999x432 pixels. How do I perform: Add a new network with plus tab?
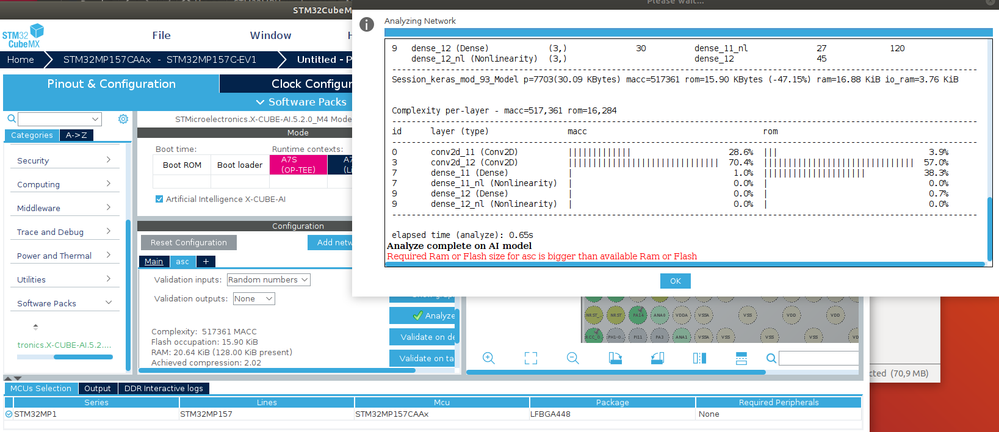[206, 262]
